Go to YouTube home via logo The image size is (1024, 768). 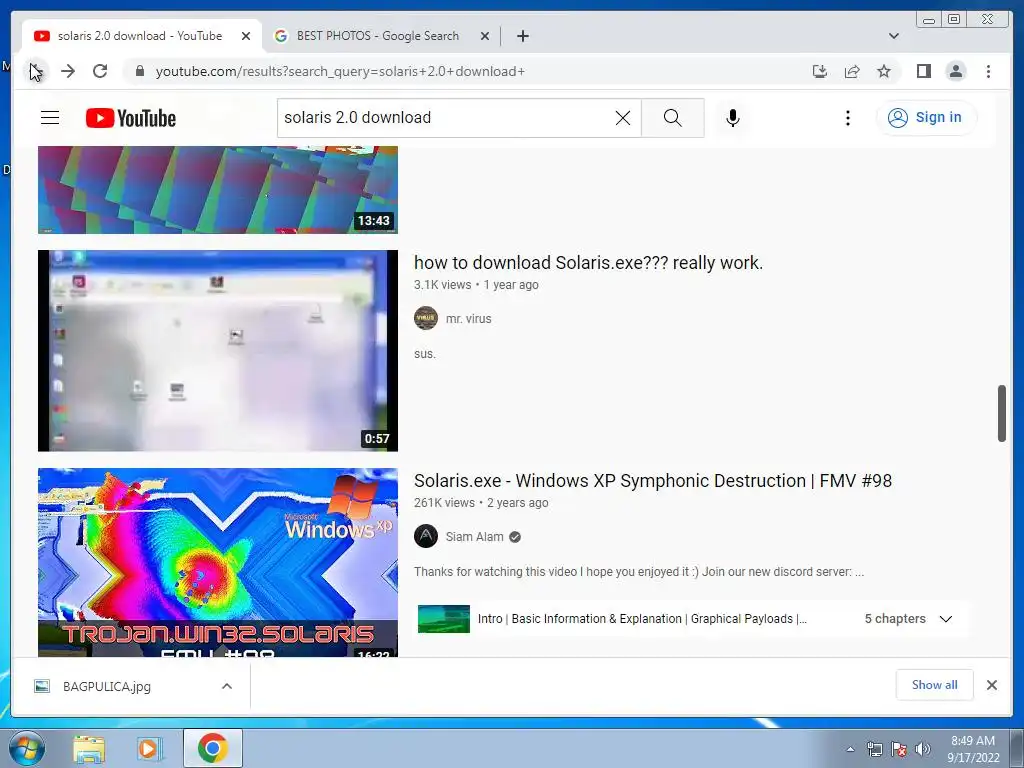(x=131, y=118)
